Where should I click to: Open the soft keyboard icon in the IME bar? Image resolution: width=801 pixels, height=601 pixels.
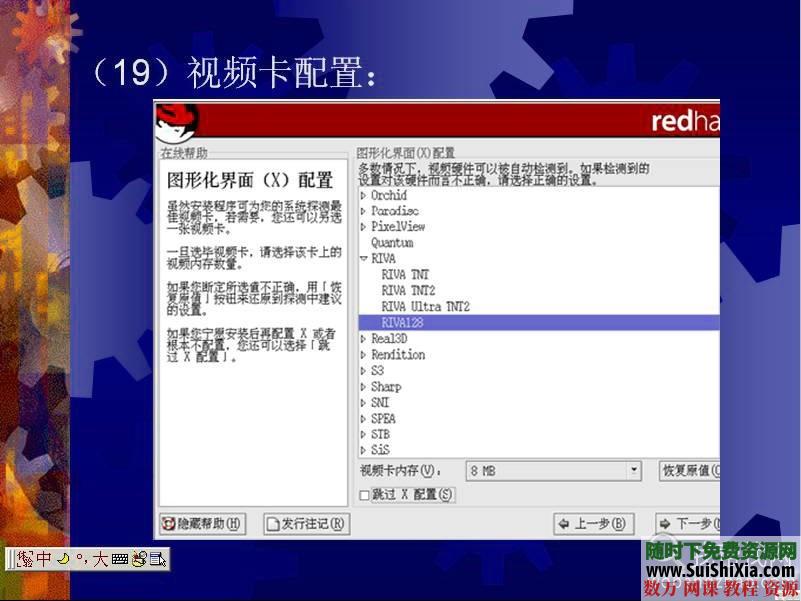click(121, 560)
